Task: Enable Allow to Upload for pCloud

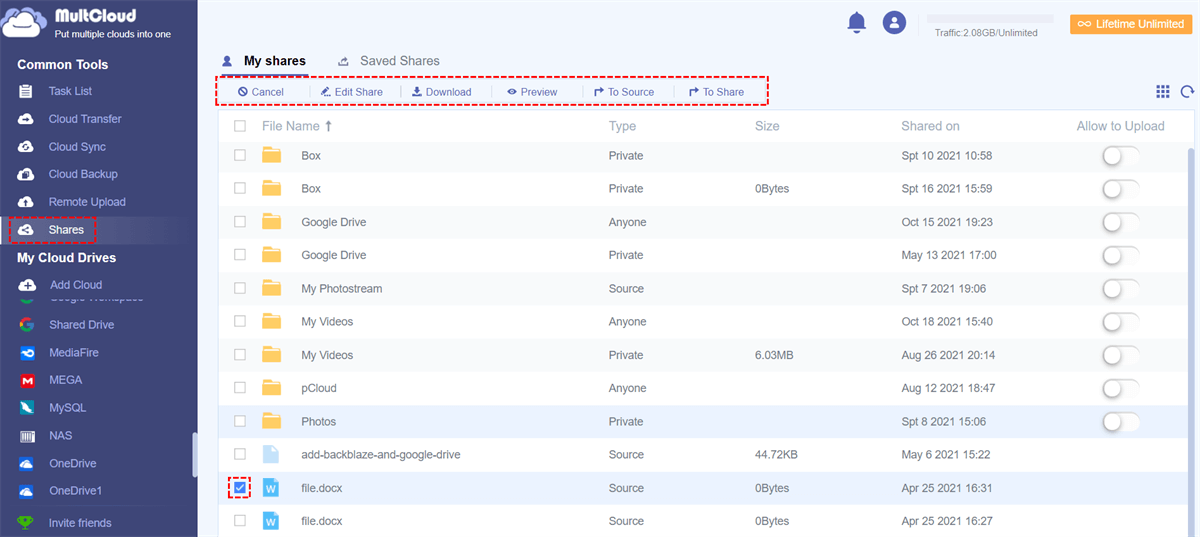Action: pos(1121,388)
